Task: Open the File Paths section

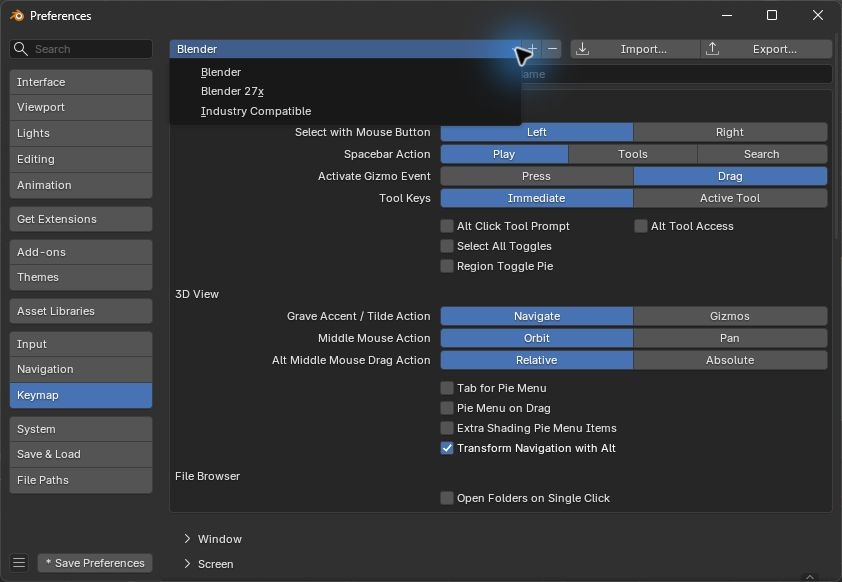Action: (x=81, y=480)
